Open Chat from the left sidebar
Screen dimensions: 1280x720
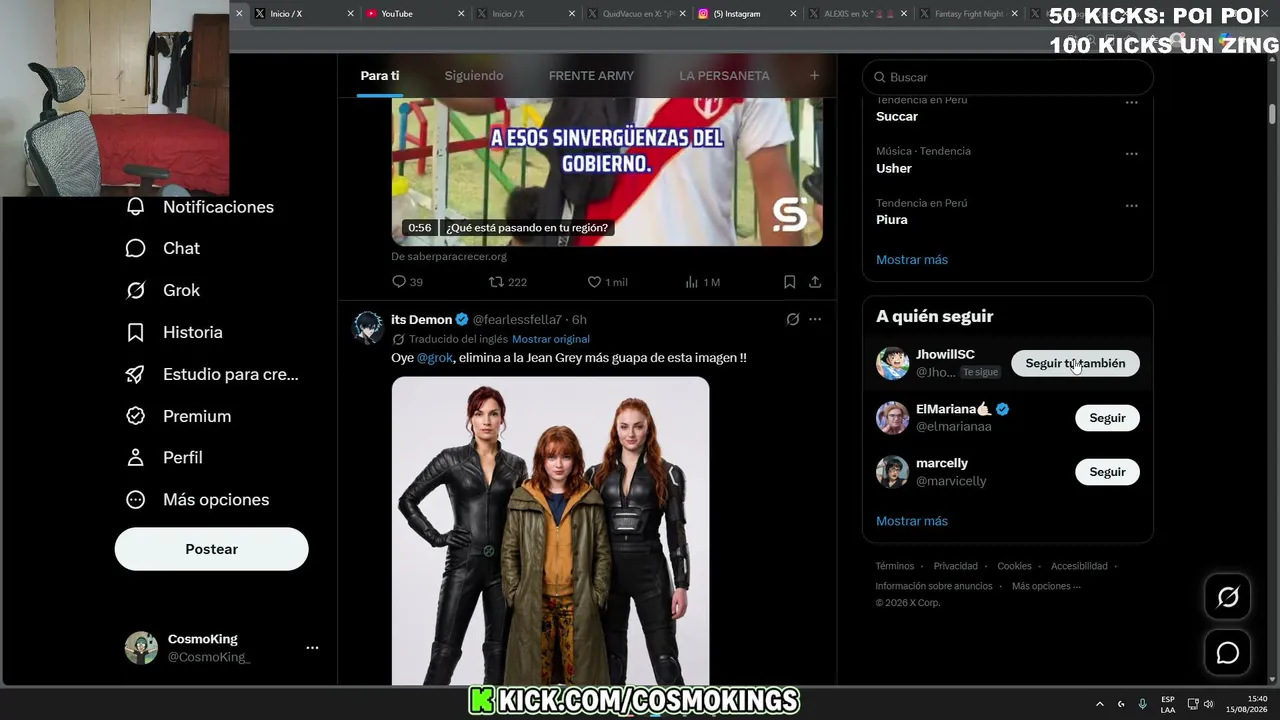point(162,248)
